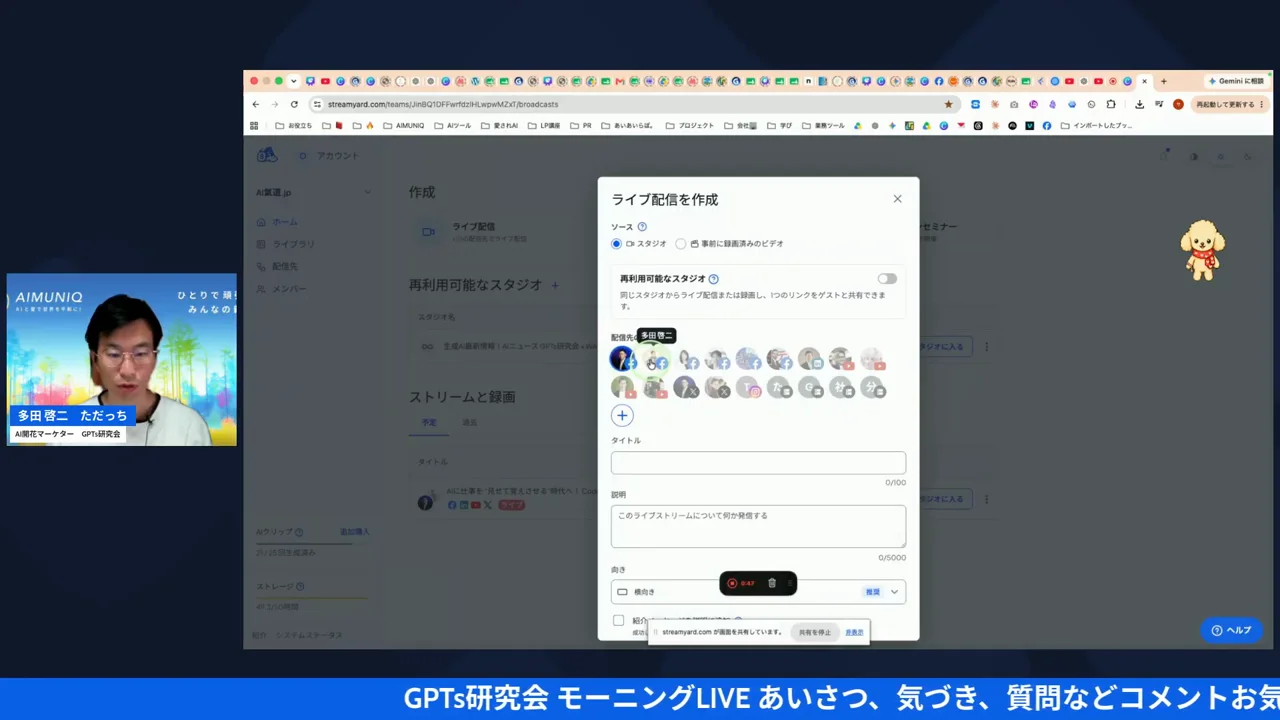Open Chrome downloads icon
The image size is (1280, 720).
pyautogui.click(x=1140, y=104)
